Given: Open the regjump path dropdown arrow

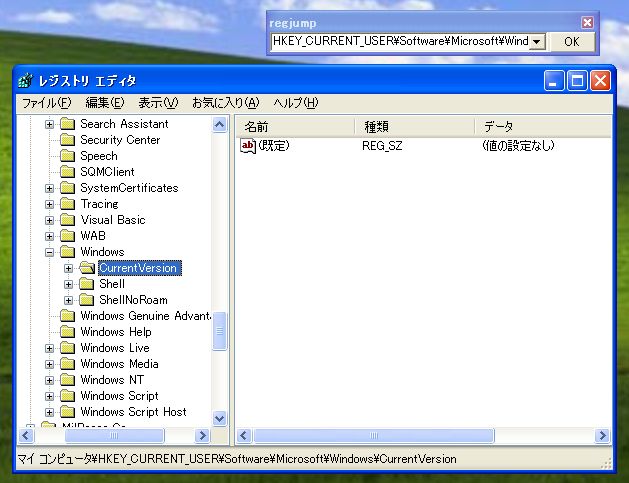Looking at the screenshot, I should [537, 42].
